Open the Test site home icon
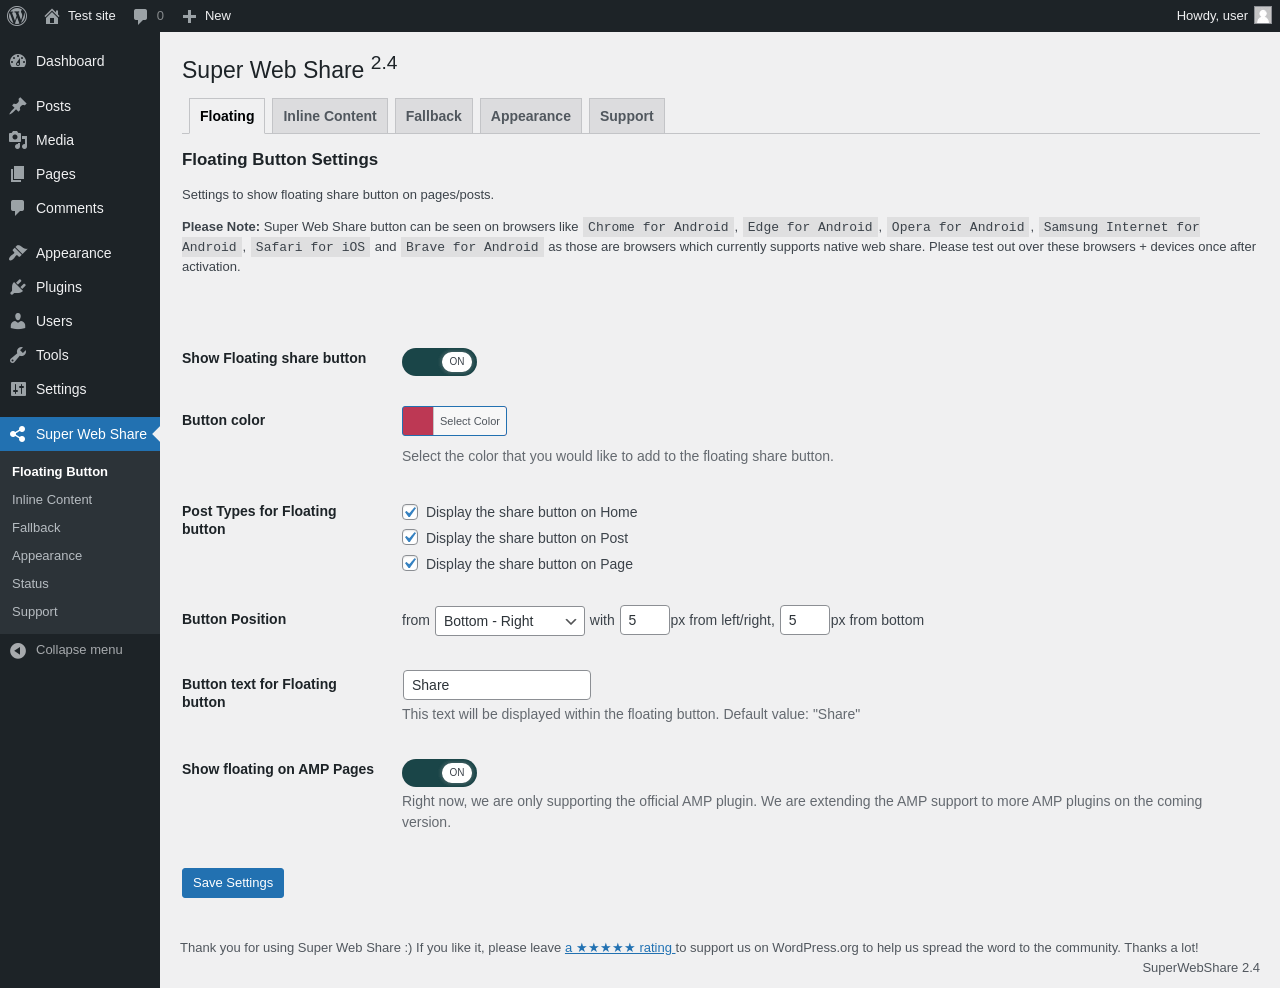 (52, 16)
